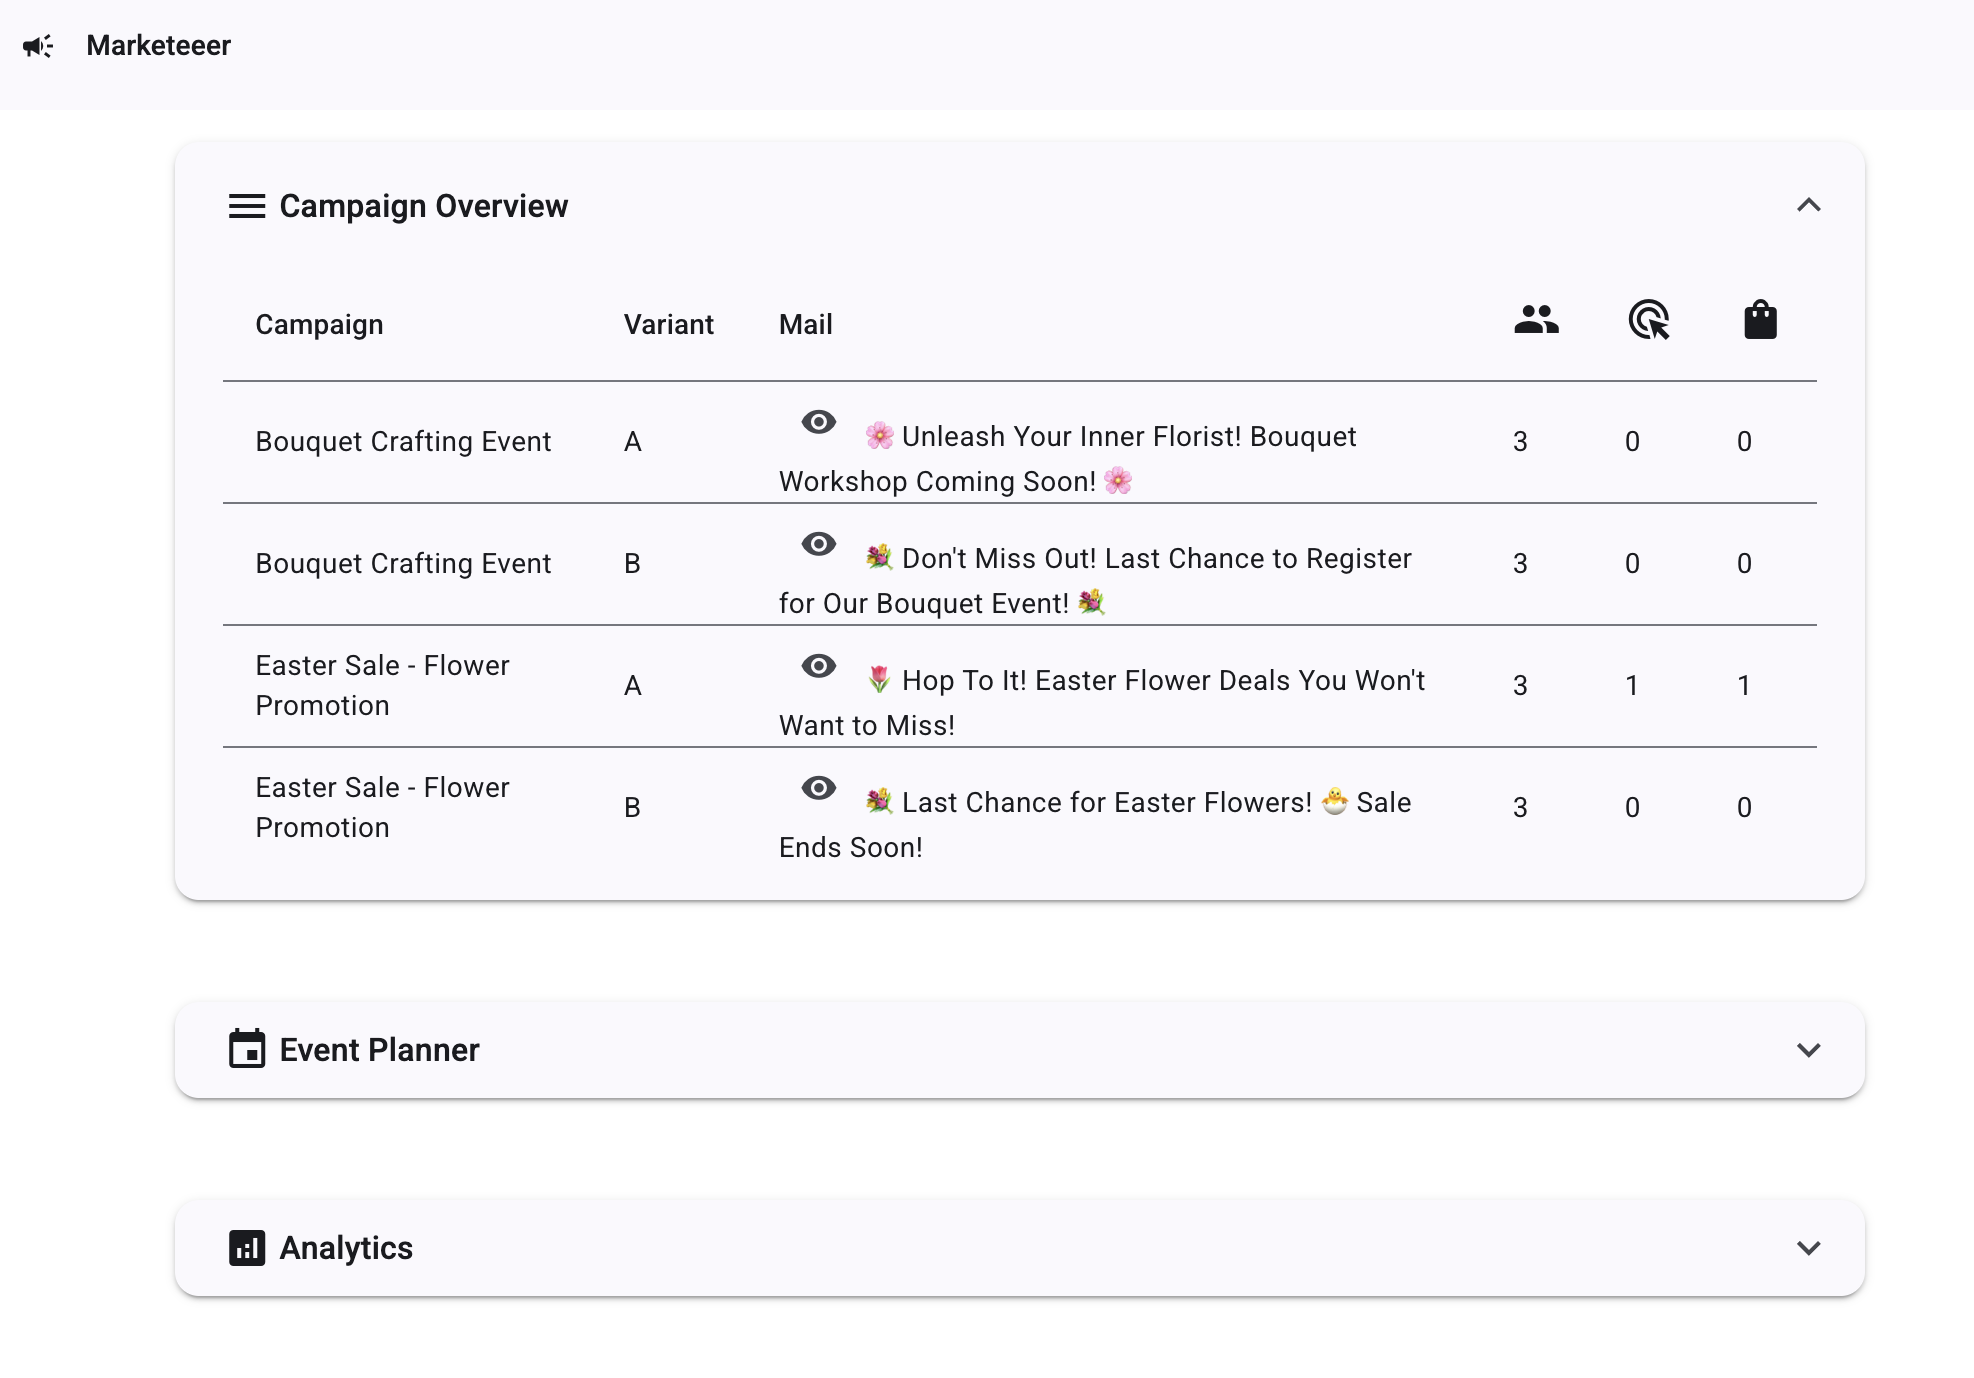Select the Easter Sale - Flower Promotion variant A row name

[382, 686]
